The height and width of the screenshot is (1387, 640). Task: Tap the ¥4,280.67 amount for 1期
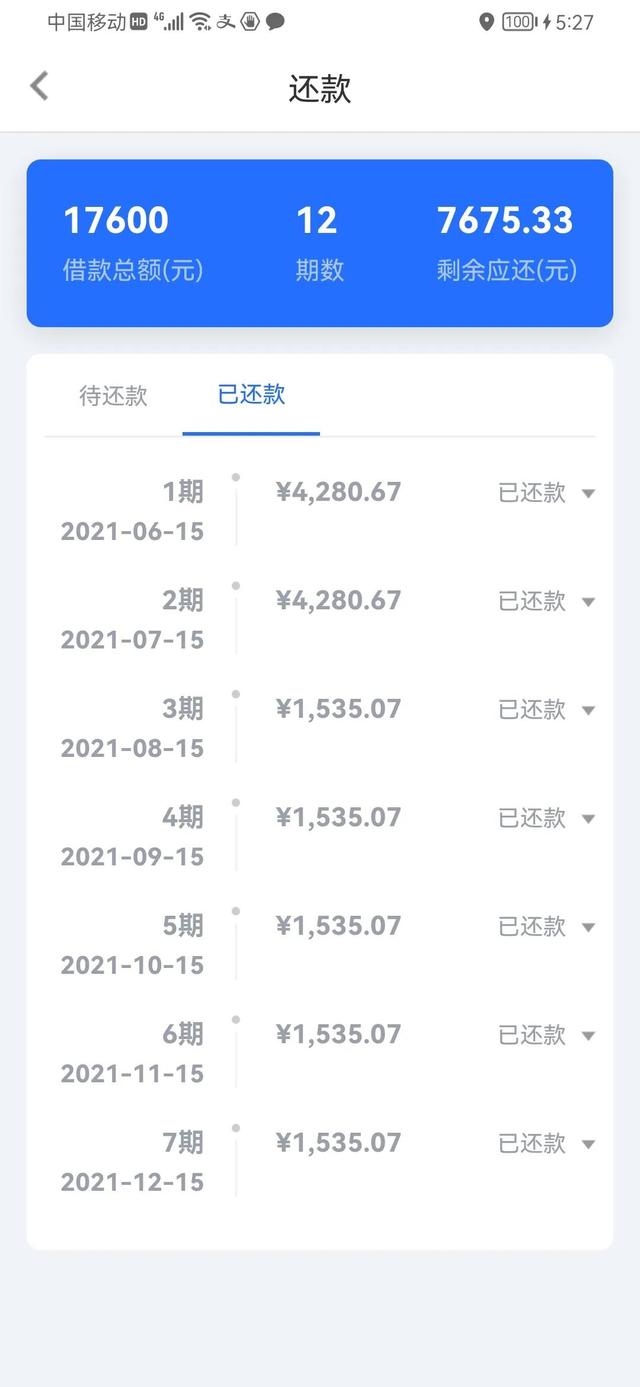point(338,492)
